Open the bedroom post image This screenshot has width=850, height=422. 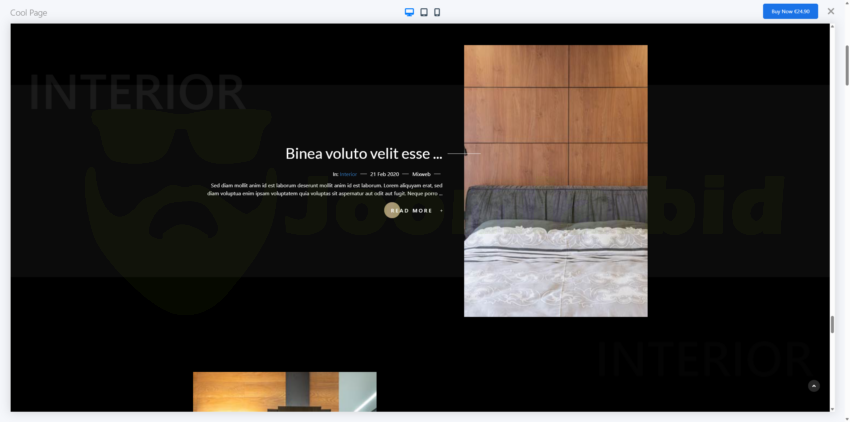(x=555, y=180)
